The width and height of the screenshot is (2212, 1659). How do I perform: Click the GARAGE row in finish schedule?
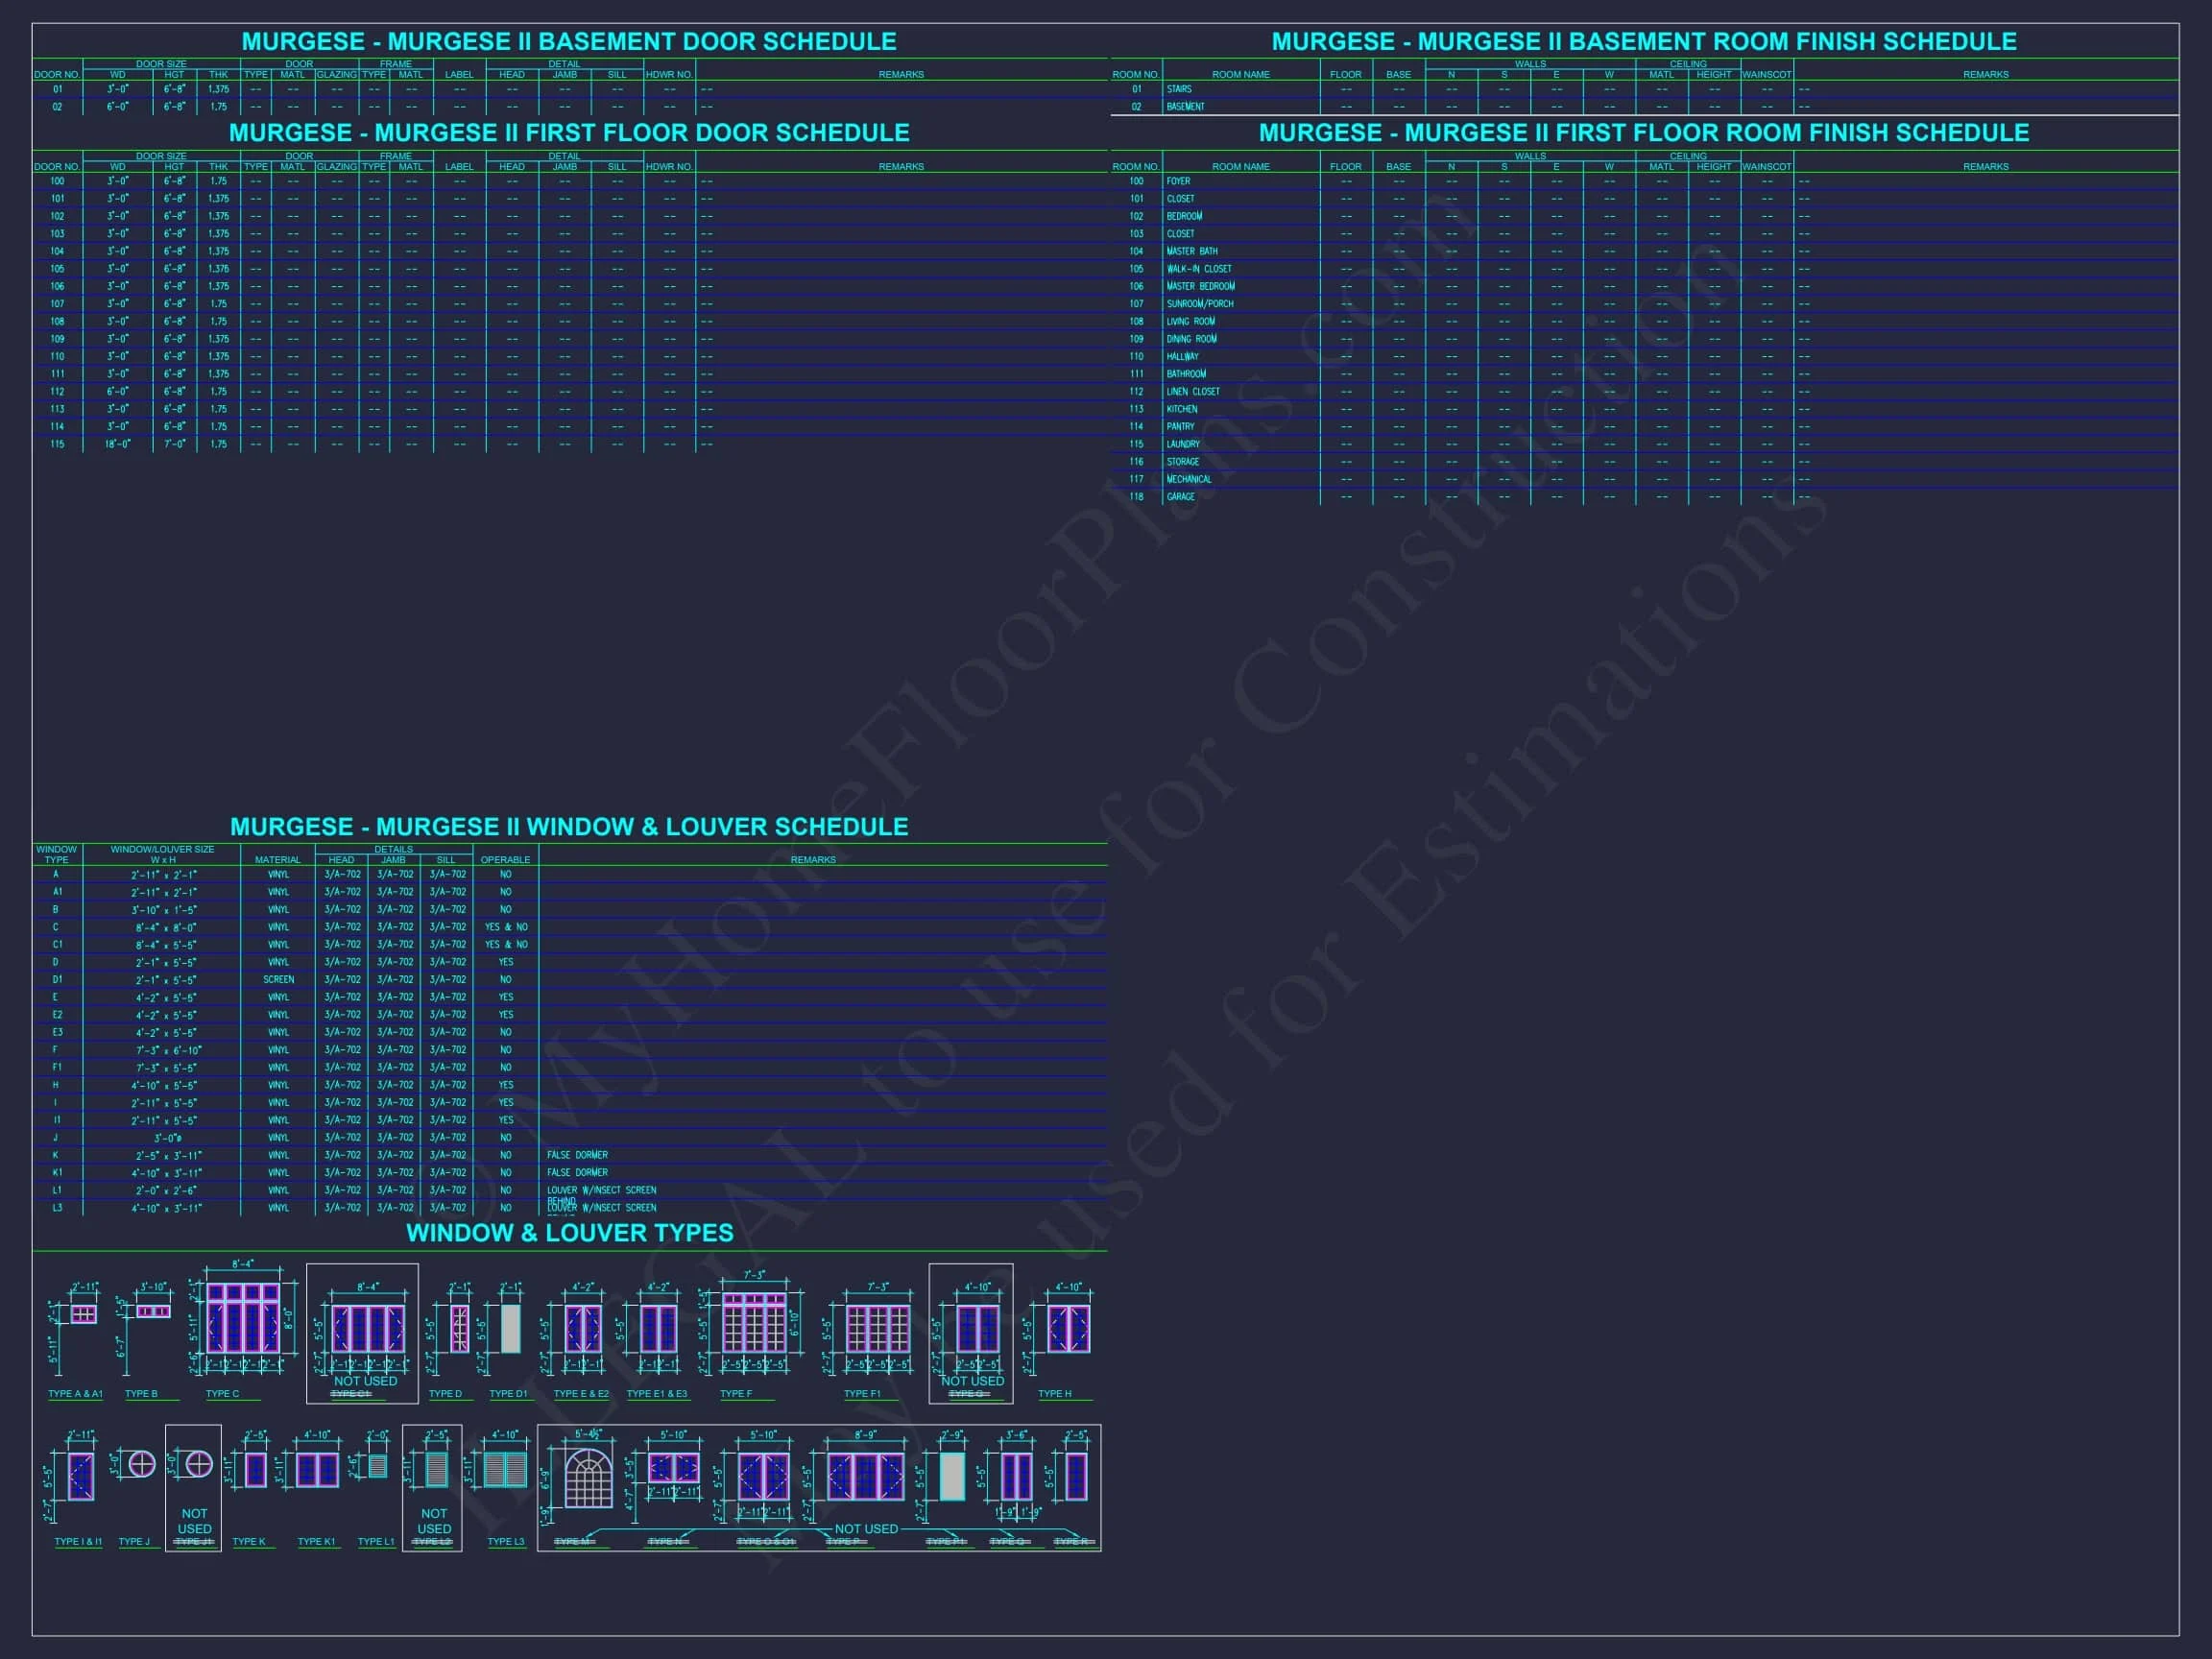pos(1180,497)
